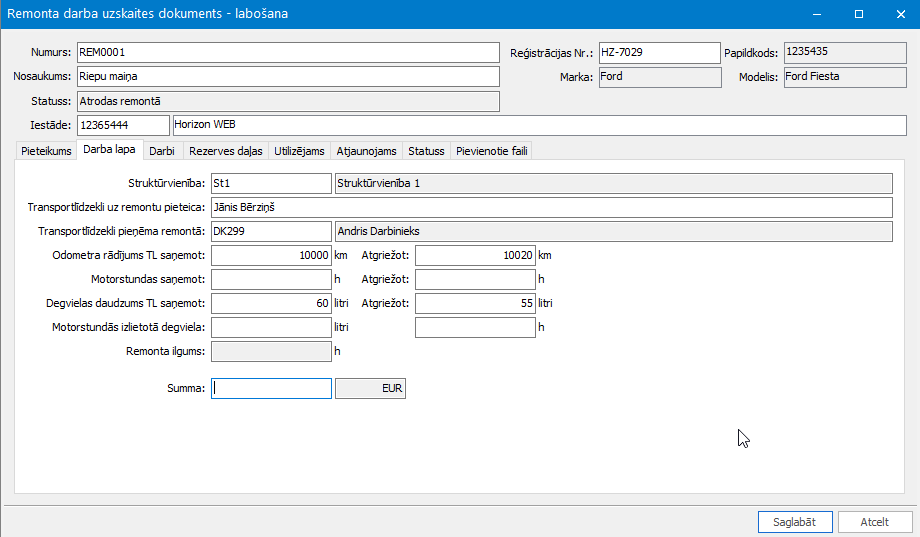Viewport: 920px width, 537px height.
Task: Switch to the Utilizējams tab
Action: (x=299, y=151)
